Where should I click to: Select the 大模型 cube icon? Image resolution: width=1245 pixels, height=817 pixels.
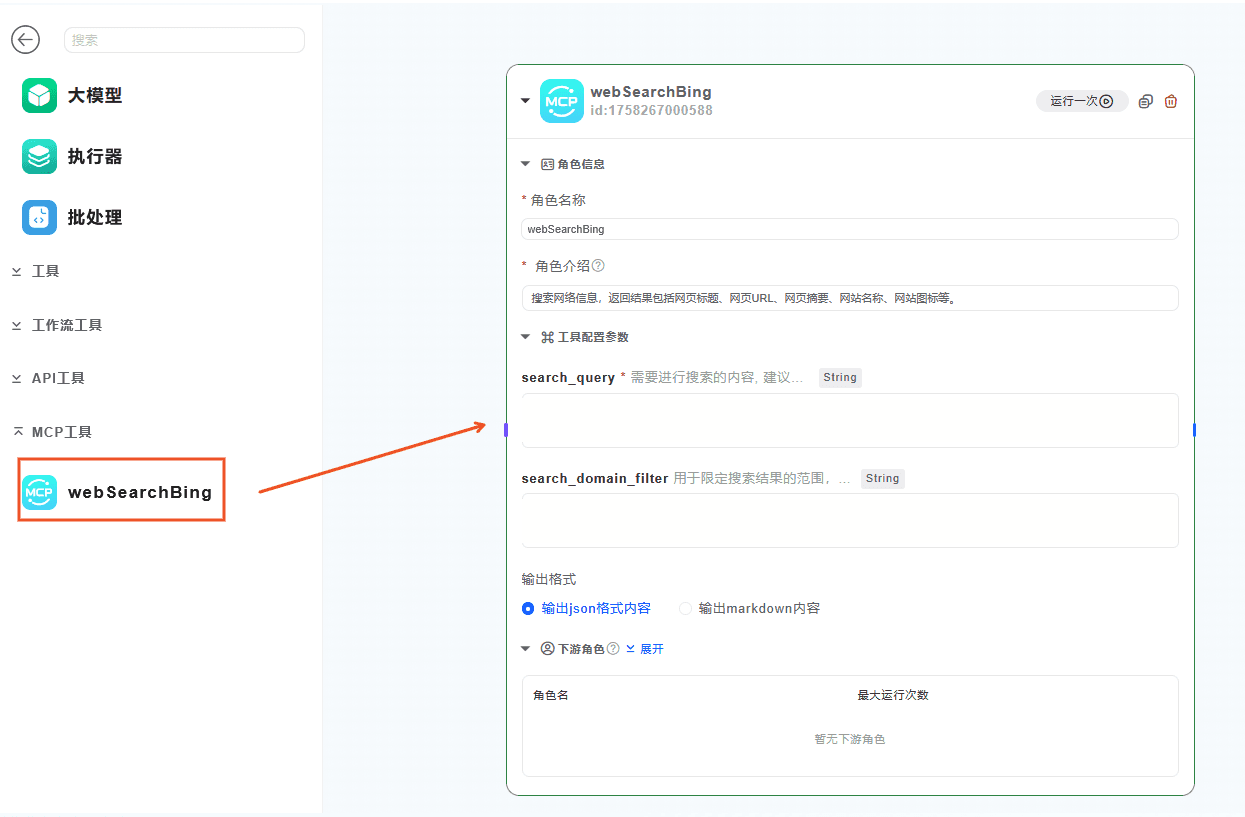pos(40,96)
